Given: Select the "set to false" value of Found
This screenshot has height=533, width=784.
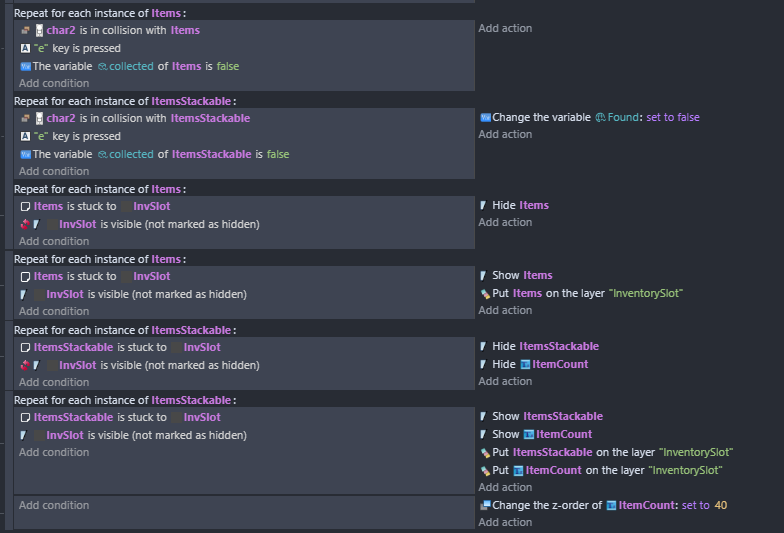Looking at the screenshot, I should tap(672, 118).
